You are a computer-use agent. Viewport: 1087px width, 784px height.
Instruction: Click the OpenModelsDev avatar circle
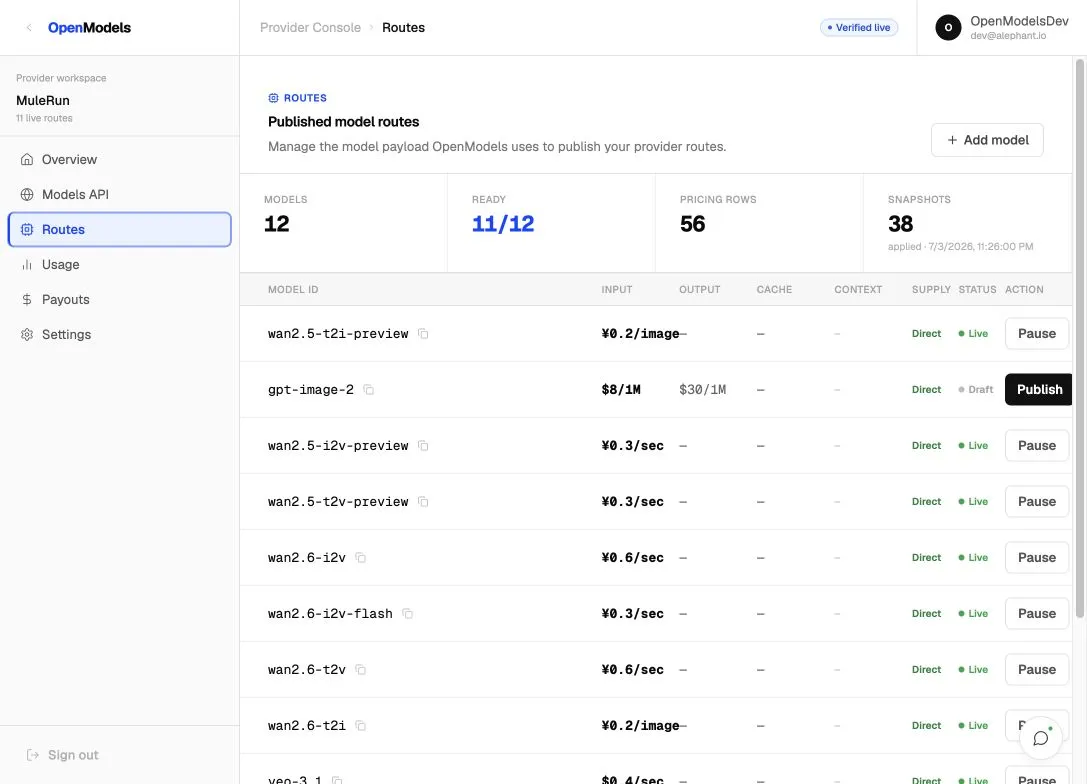(948, 28)
